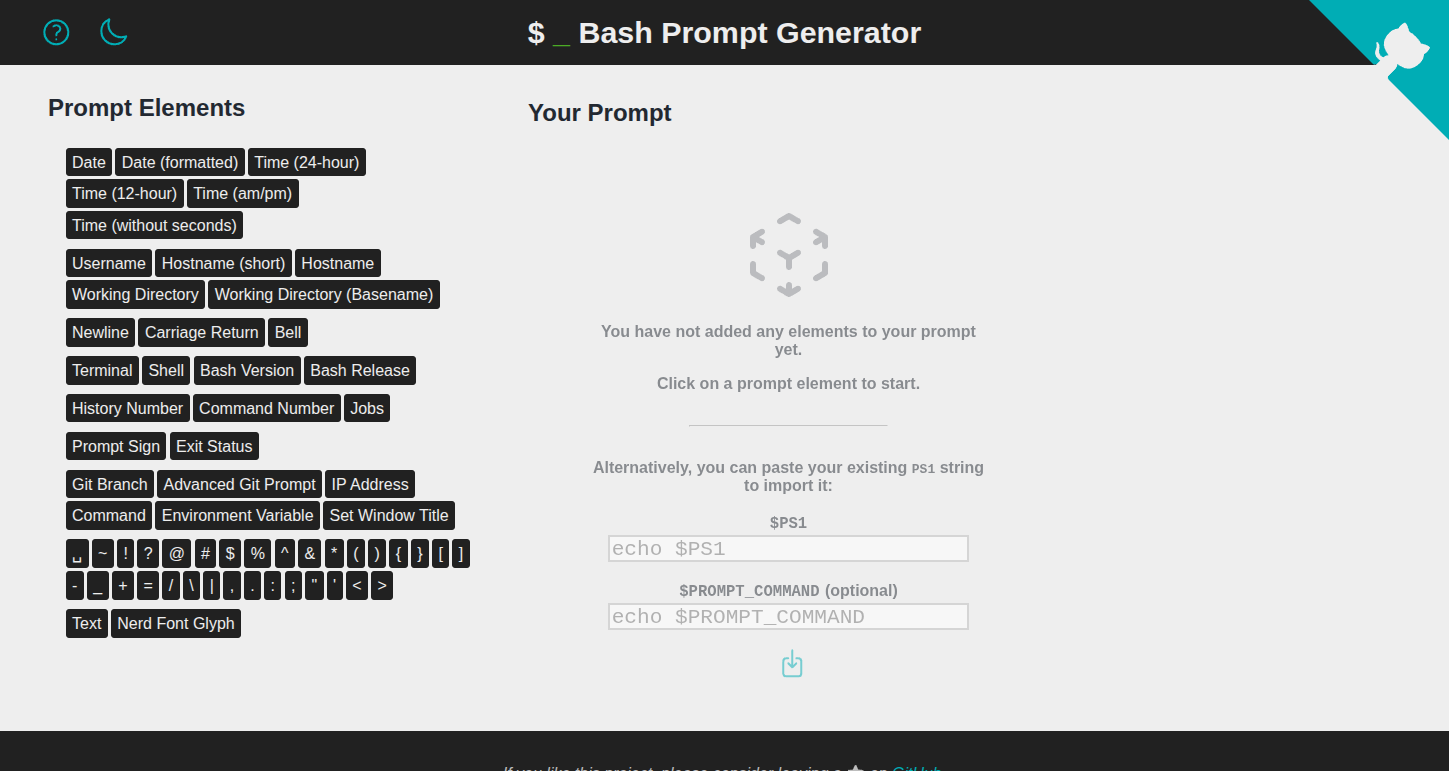Image resolution: width=1449 pixels, height=771 pixels.
Task: Toggle dark mode moon icon
Action: click(114, 32)
